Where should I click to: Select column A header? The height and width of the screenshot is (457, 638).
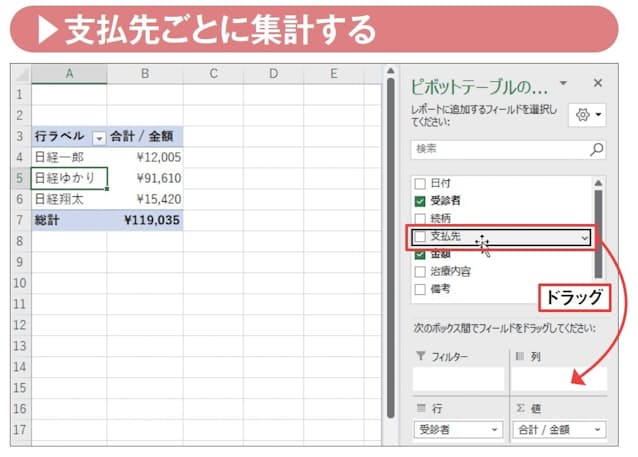(69, 74)
